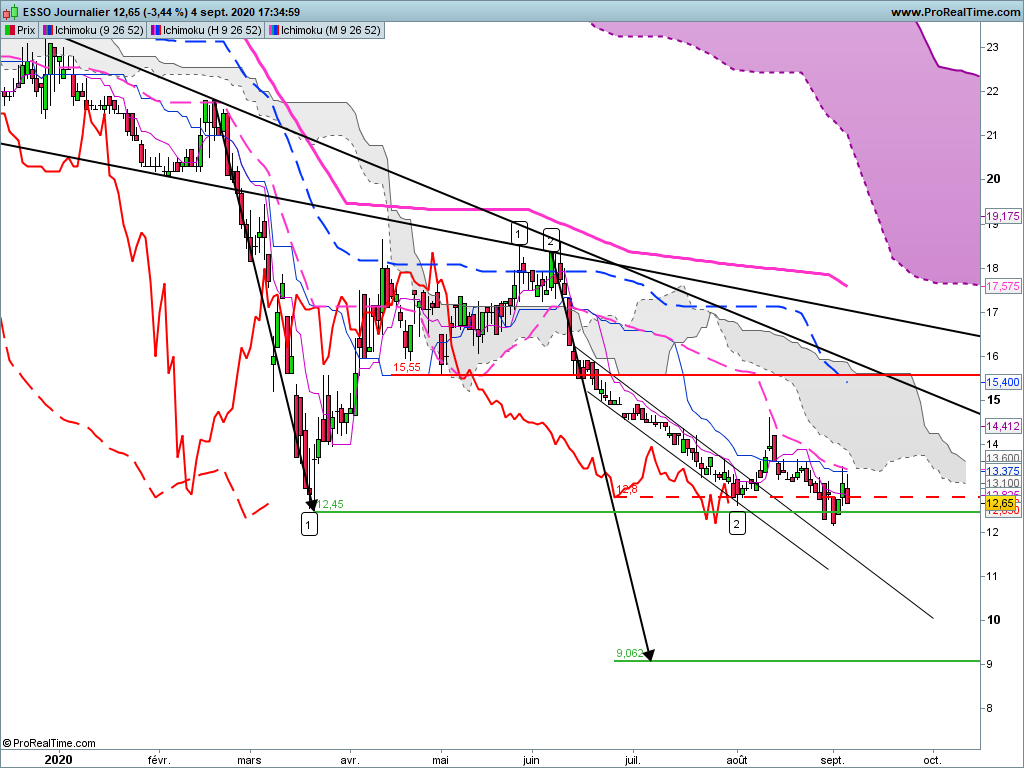Select the 13,600 price label on axis

[x=1002, y=458]
